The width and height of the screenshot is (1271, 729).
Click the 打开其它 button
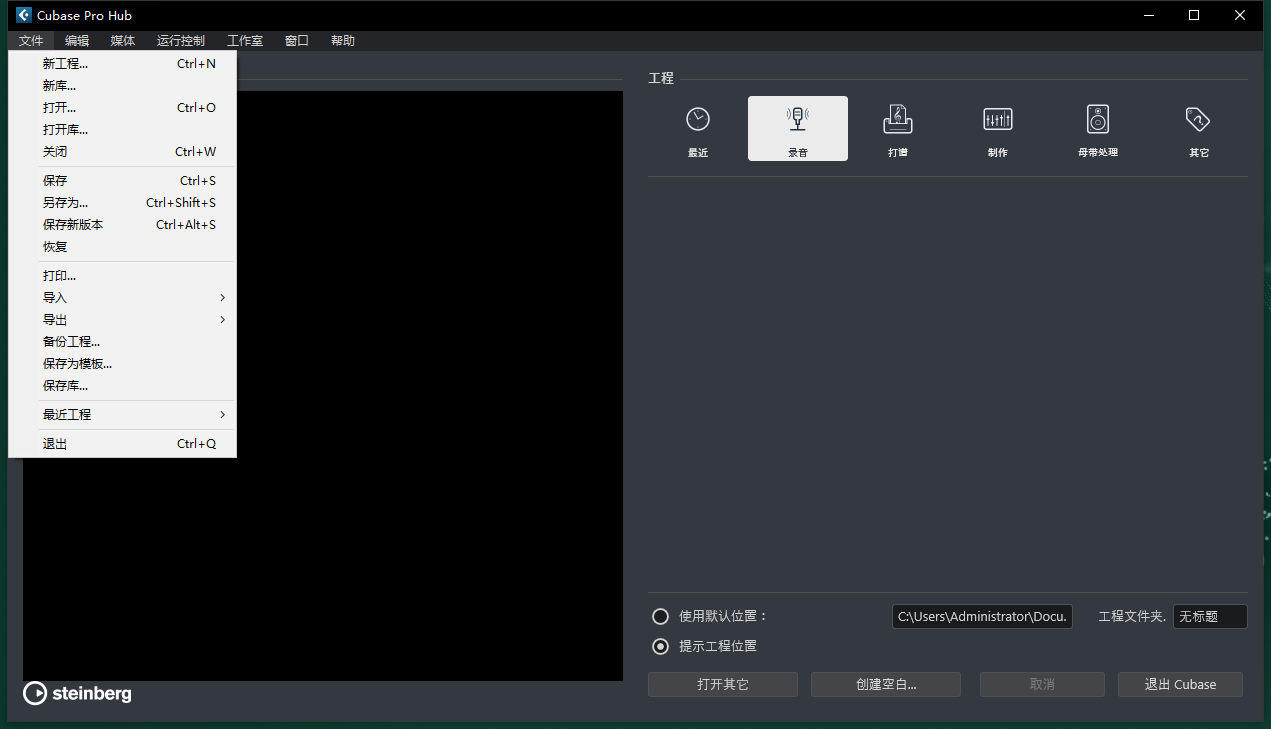tap(723, 685)
